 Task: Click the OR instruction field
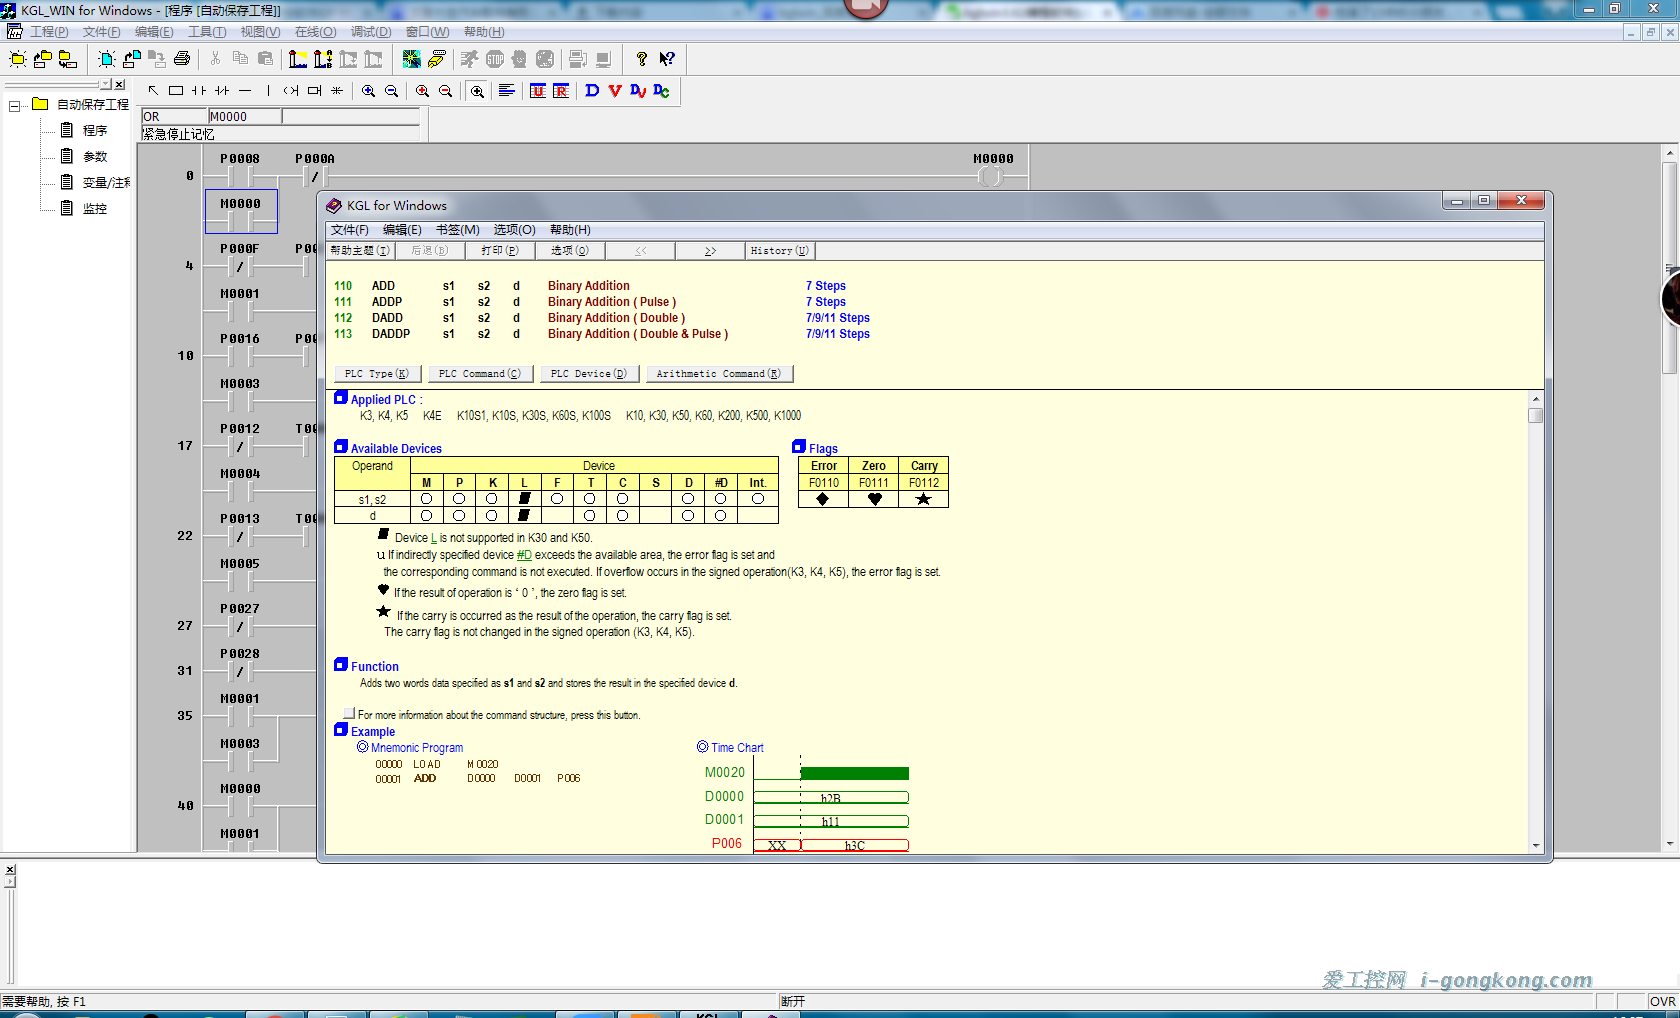tap(174, 117)
